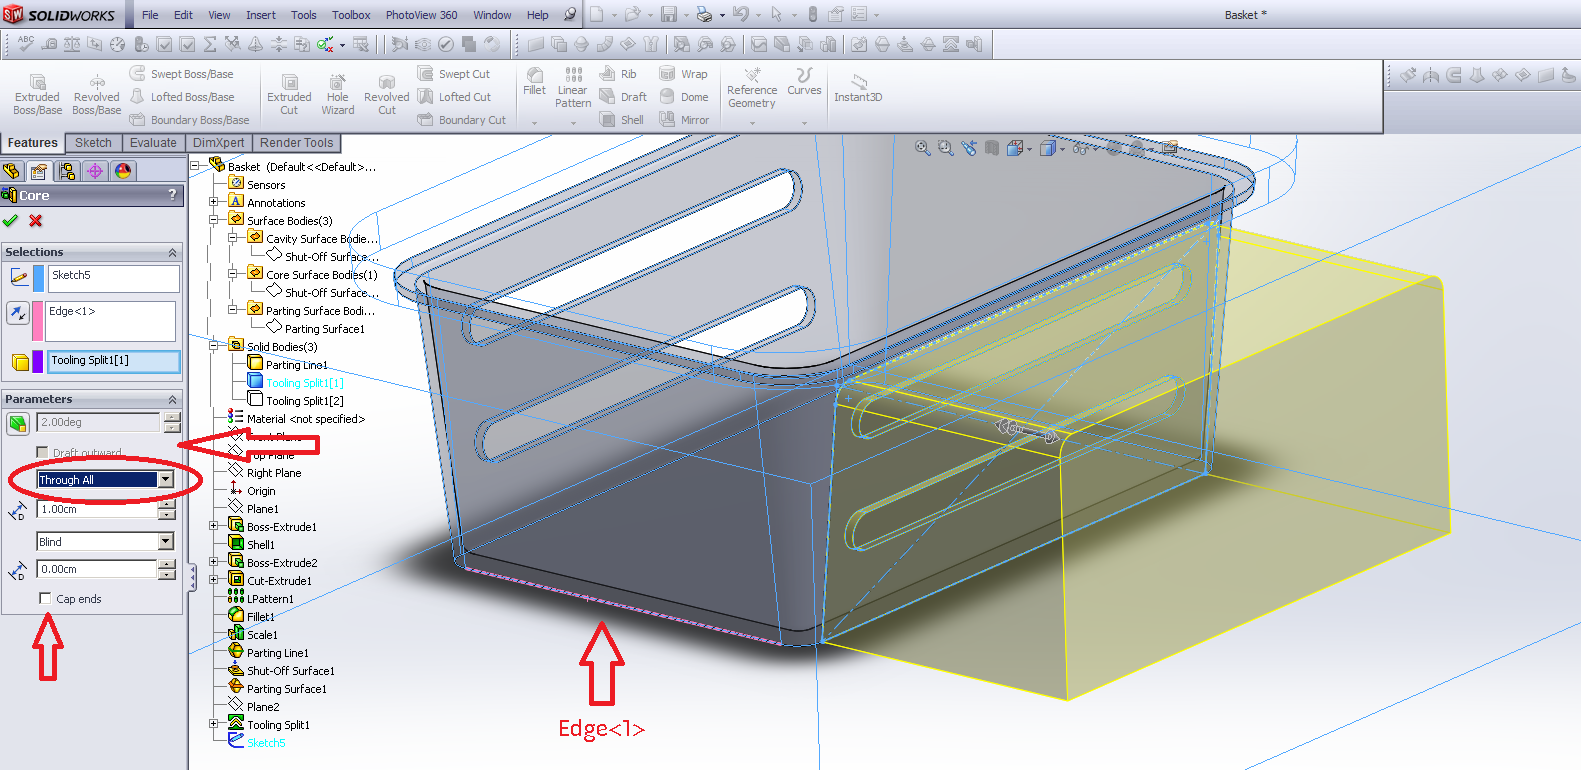Click the blue Sketch5 selection color swatch

(38, 278)
